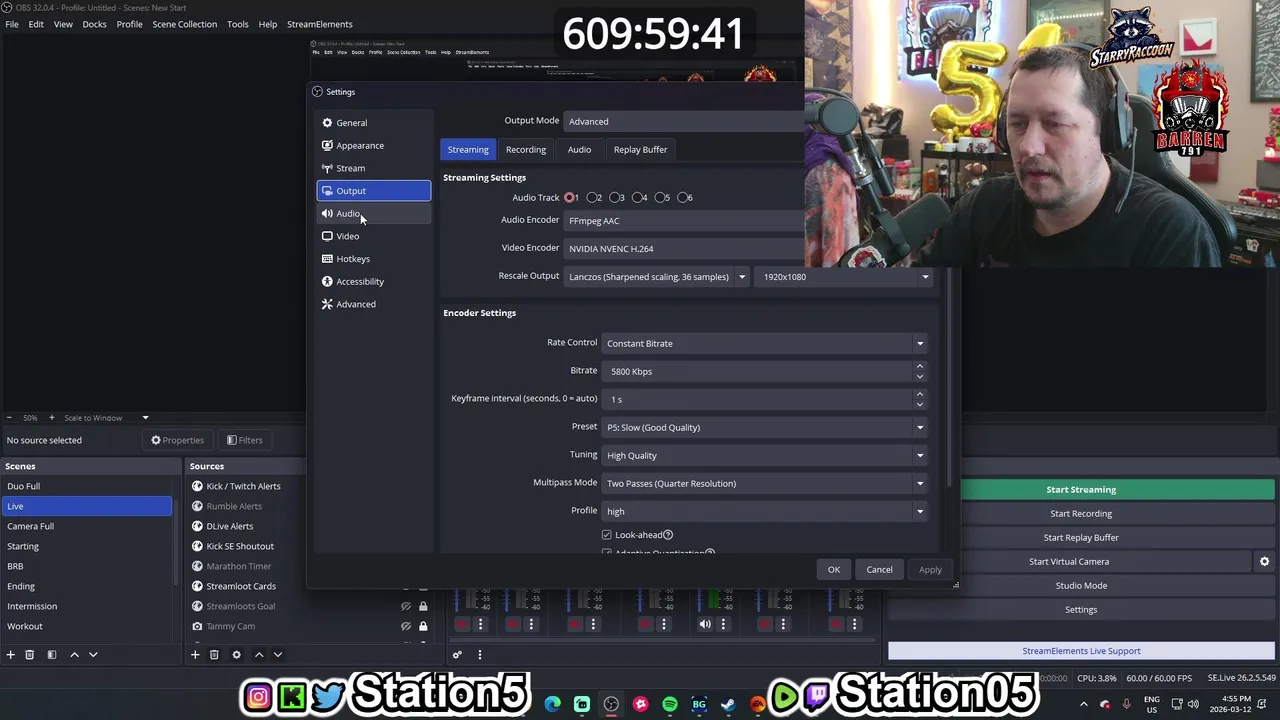Open the Tuning dropdown

(x=764, y=456)
